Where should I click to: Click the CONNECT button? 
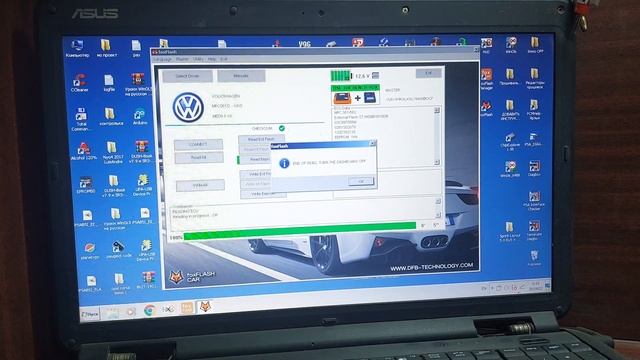pyautogui.click(x=198, y=144)
